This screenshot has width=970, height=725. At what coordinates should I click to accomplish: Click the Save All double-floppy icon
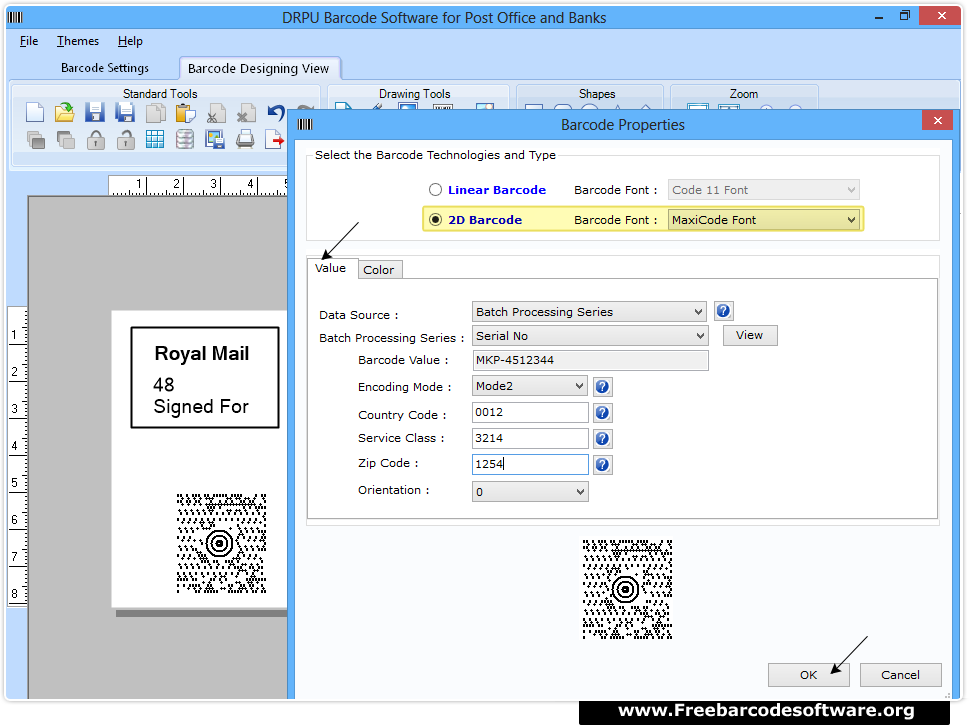124,113
